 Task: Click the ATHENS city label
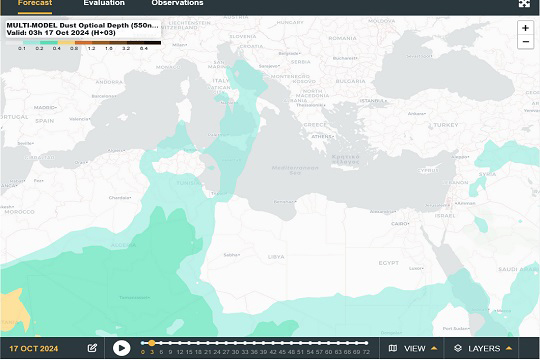tap(323, 136)
